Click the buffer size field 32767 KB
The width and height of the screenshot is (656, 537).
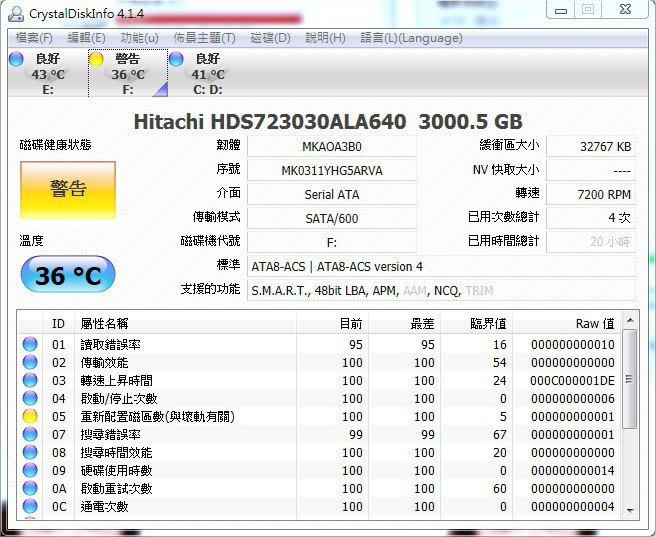pos(591,146)
